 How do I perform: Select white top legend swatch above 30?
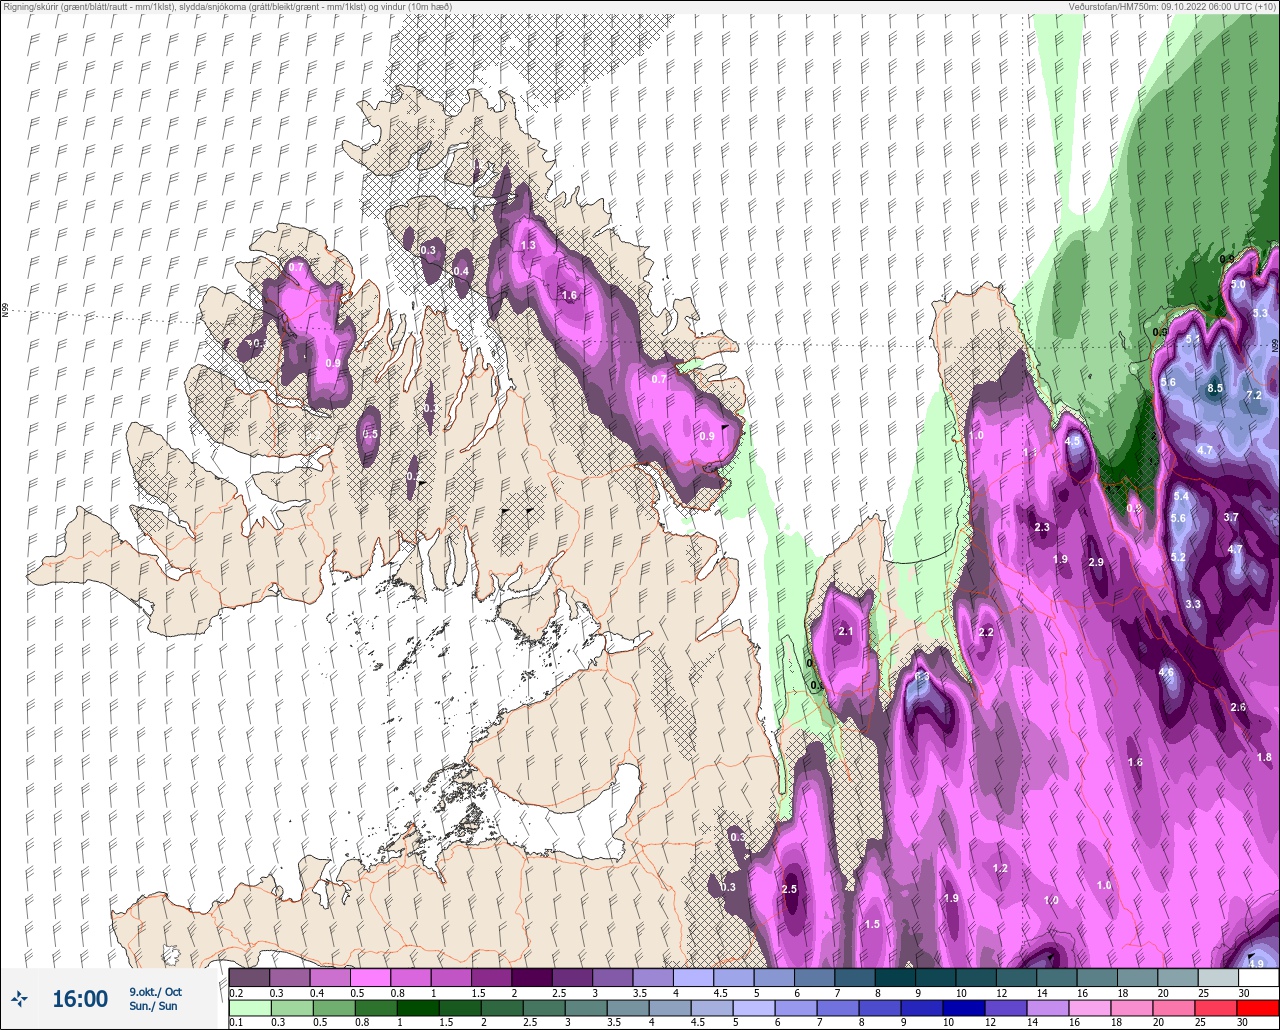[x=1258, y=977]
